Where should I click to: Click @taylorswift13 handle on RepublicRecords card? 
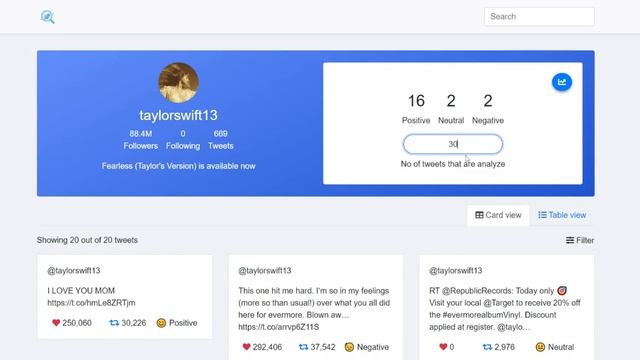click(x=456, y=271)
